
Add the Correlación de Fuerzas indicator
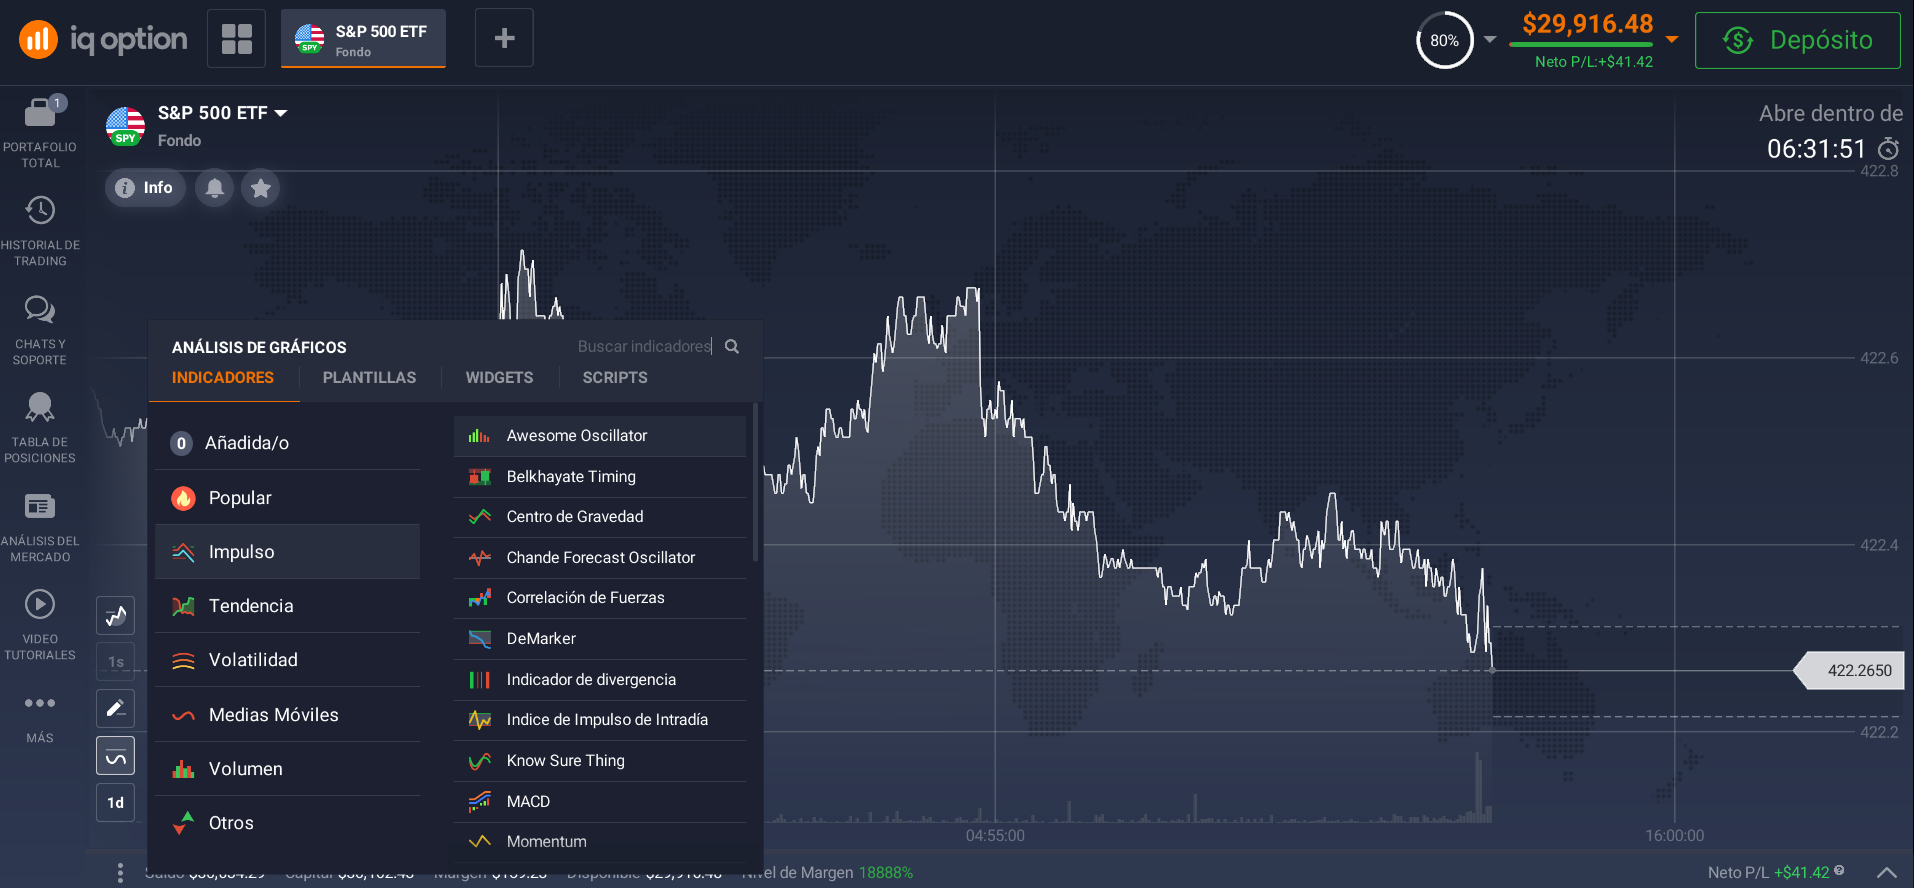coord(600,598)
